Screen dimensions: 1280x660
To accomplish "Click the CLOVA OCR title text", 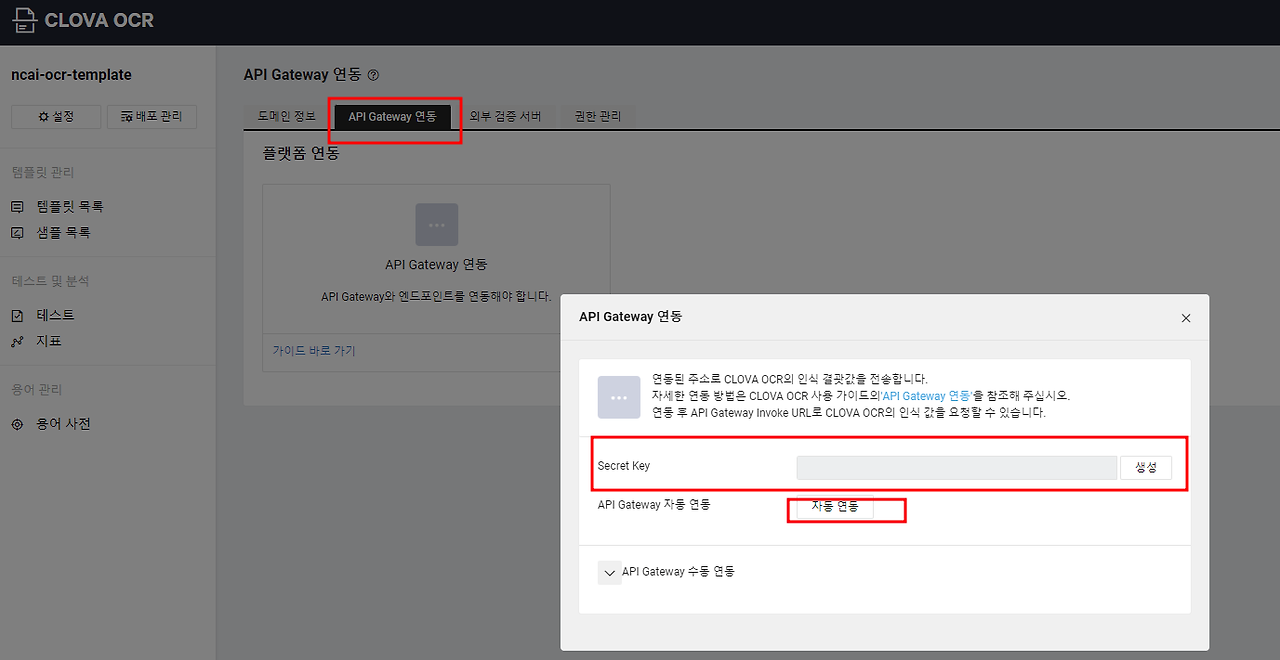I will pyautogui.click(x=100, y=20).
